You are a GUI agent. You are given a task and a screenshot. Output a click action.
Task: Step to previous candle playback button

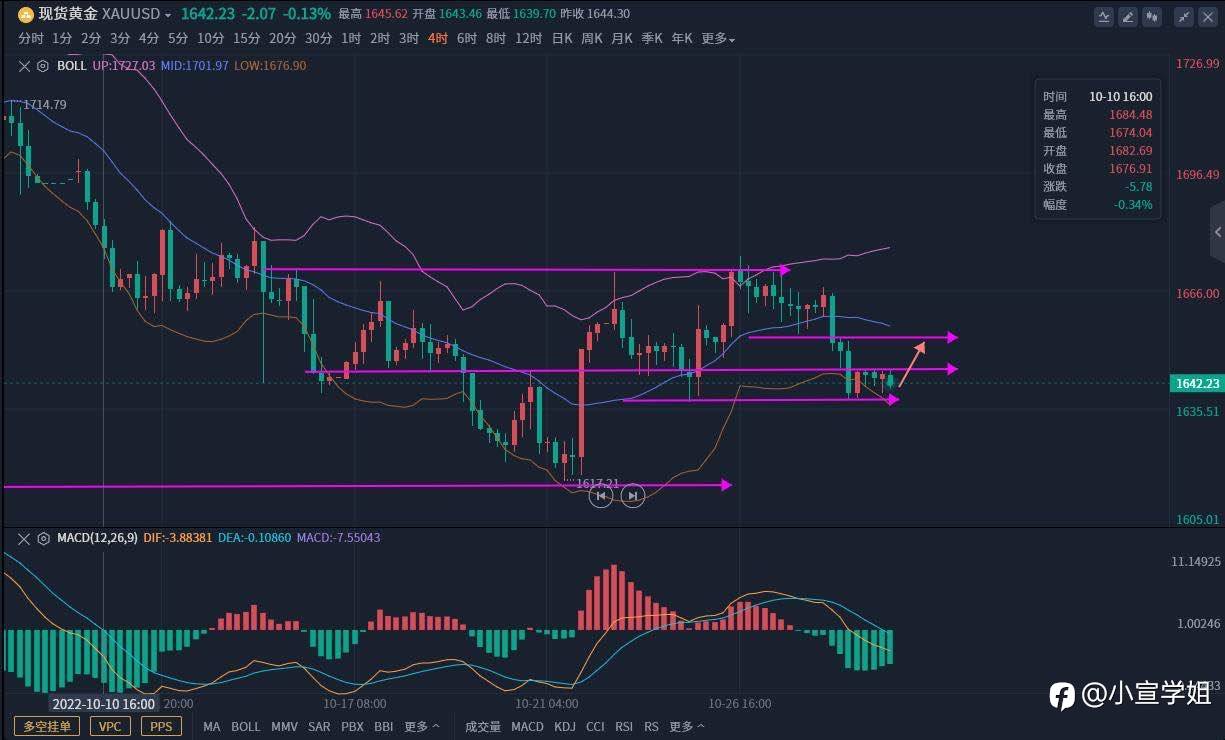tap(600, 495)
